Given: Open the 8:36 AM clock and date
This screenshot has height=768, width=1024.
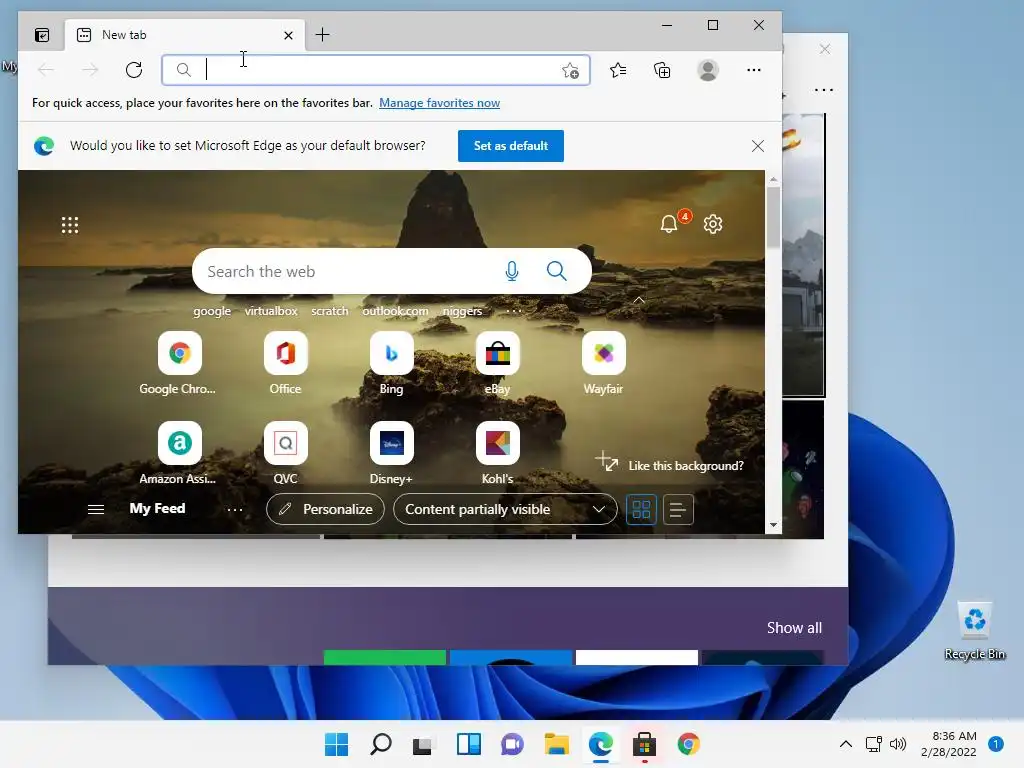Looking at the screenshot, I should [x=948, y=744].
